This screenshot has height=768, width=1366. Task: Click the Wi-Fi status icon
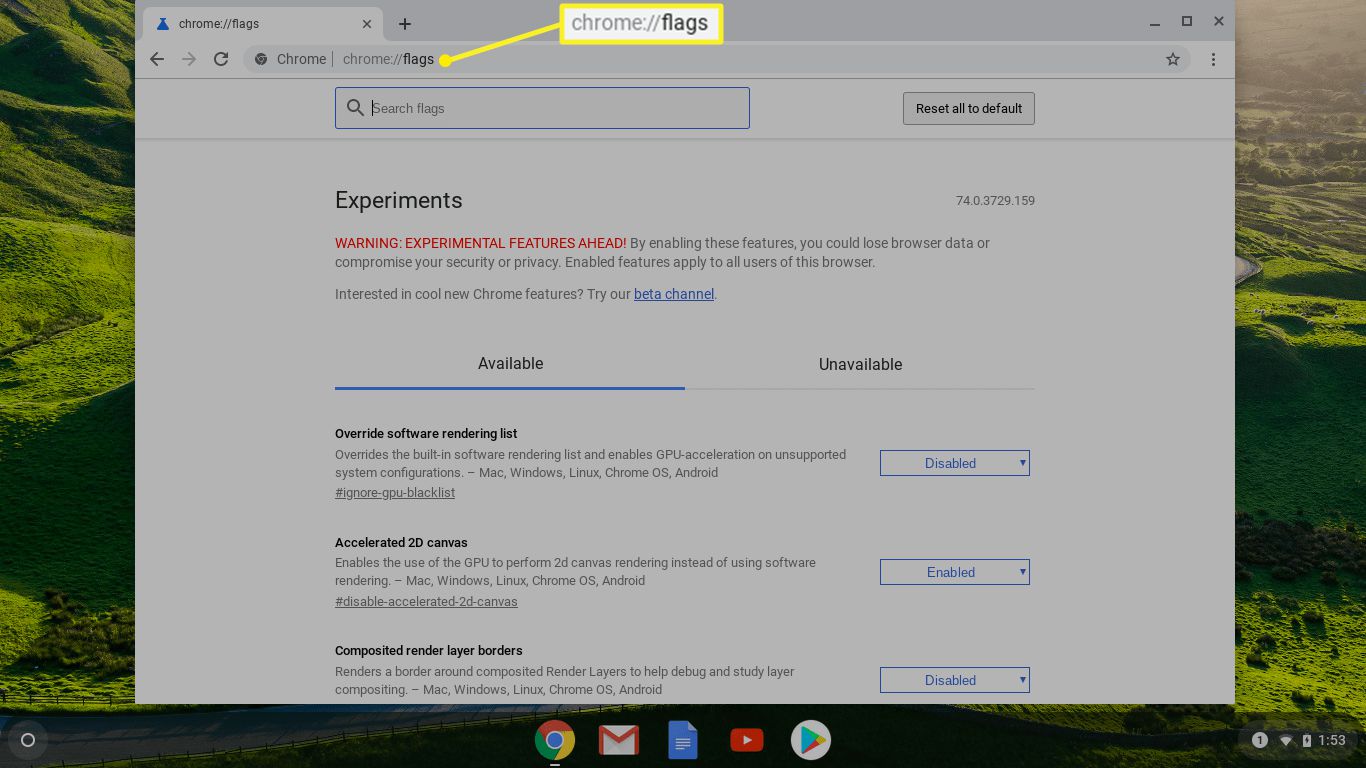coord(1286,741)
